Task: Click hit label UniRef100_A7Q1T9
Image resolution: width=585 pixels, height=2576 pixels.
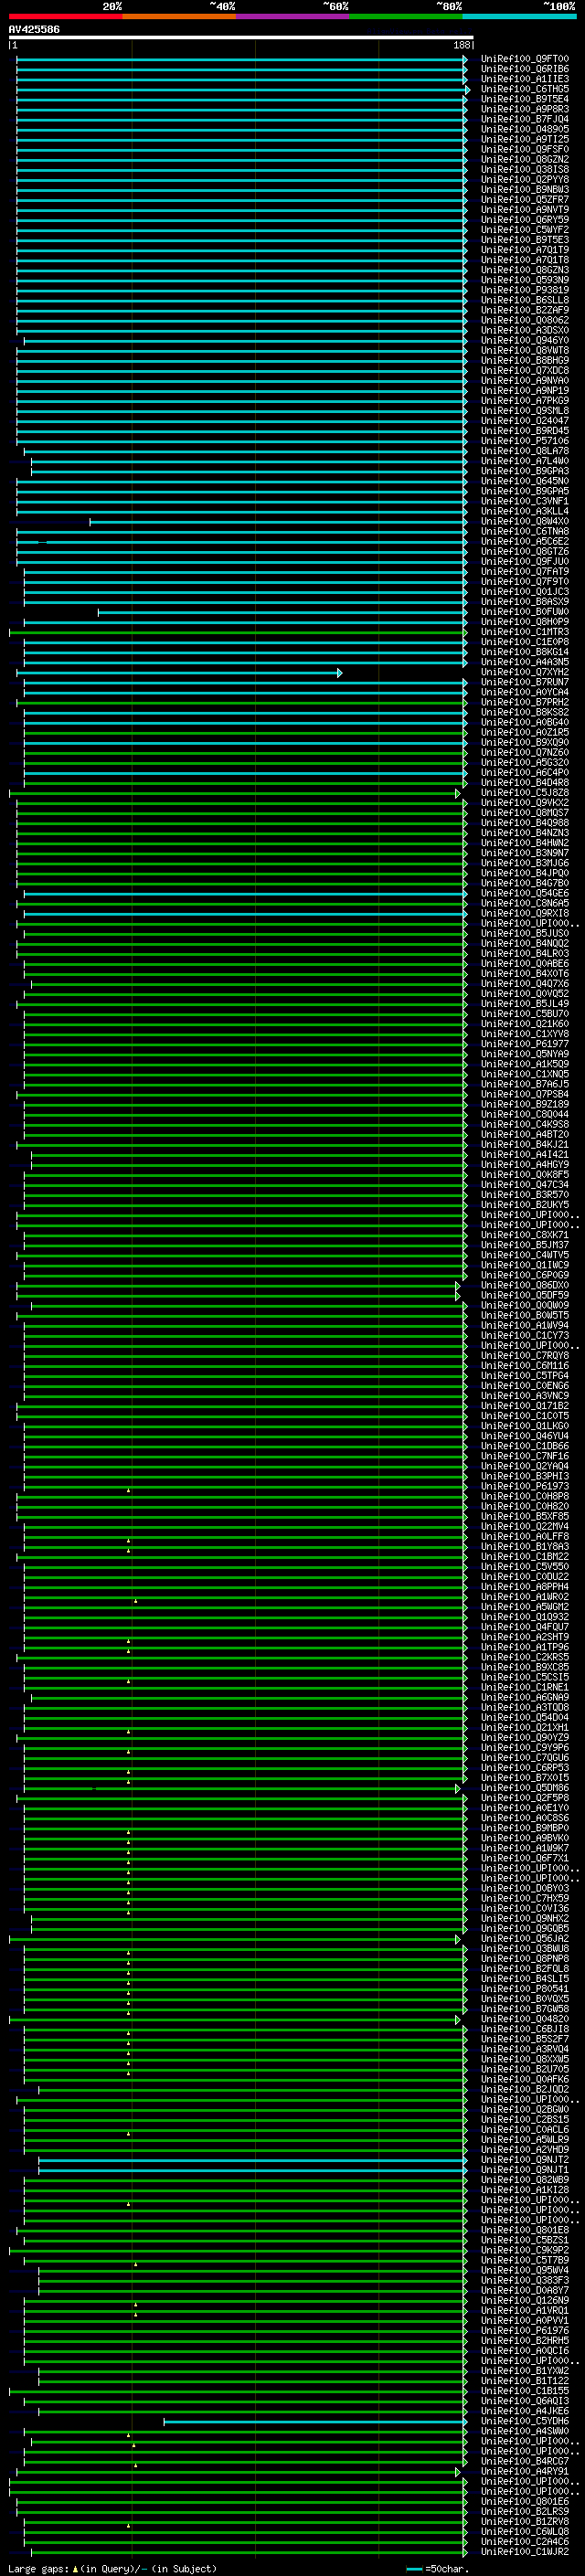Action: (x=525, y=250)
